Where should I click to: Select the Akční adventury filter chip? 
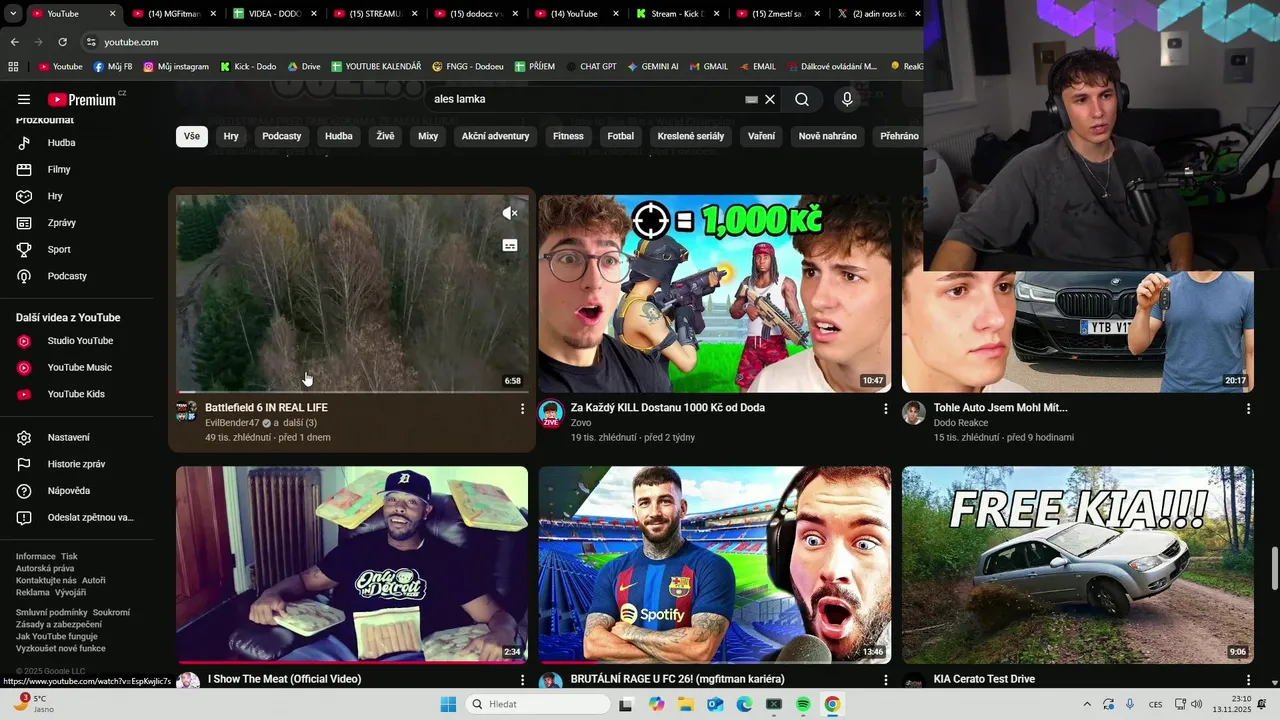tap(495, 136)
